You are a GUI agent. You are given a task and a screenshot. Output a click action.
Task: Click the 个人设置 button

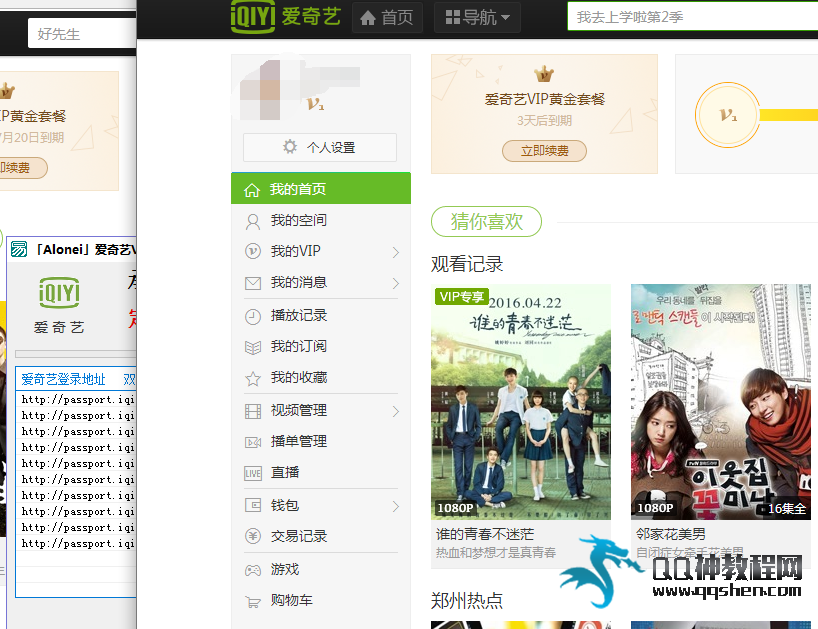click(320, 148)
